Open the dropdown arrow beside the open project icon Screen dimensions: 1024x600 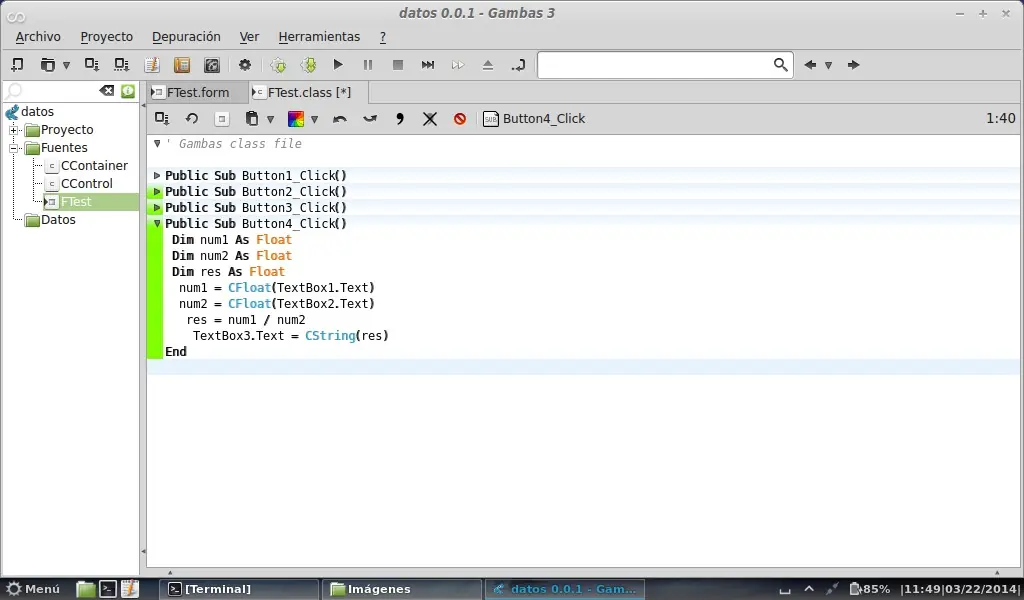click(x=66, y=65)
